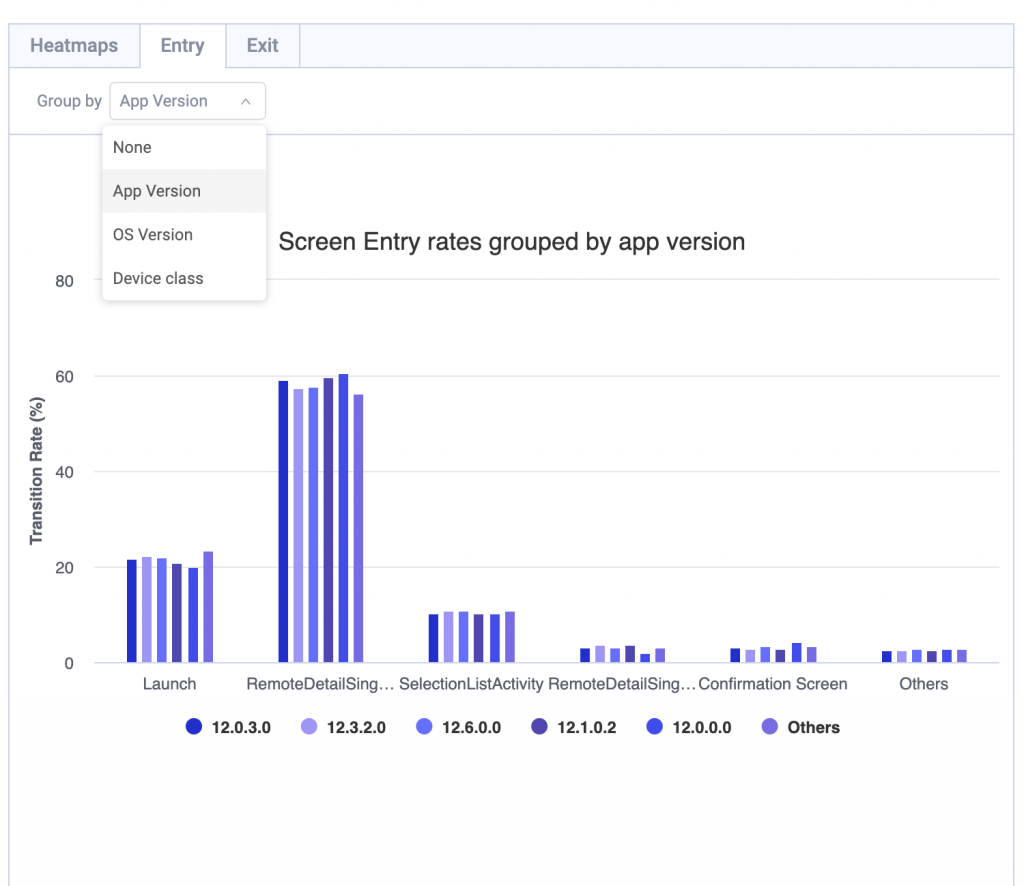Click the 20 y-axis tick label
This screenshot has width=1024, height=886.
(64, 568)
